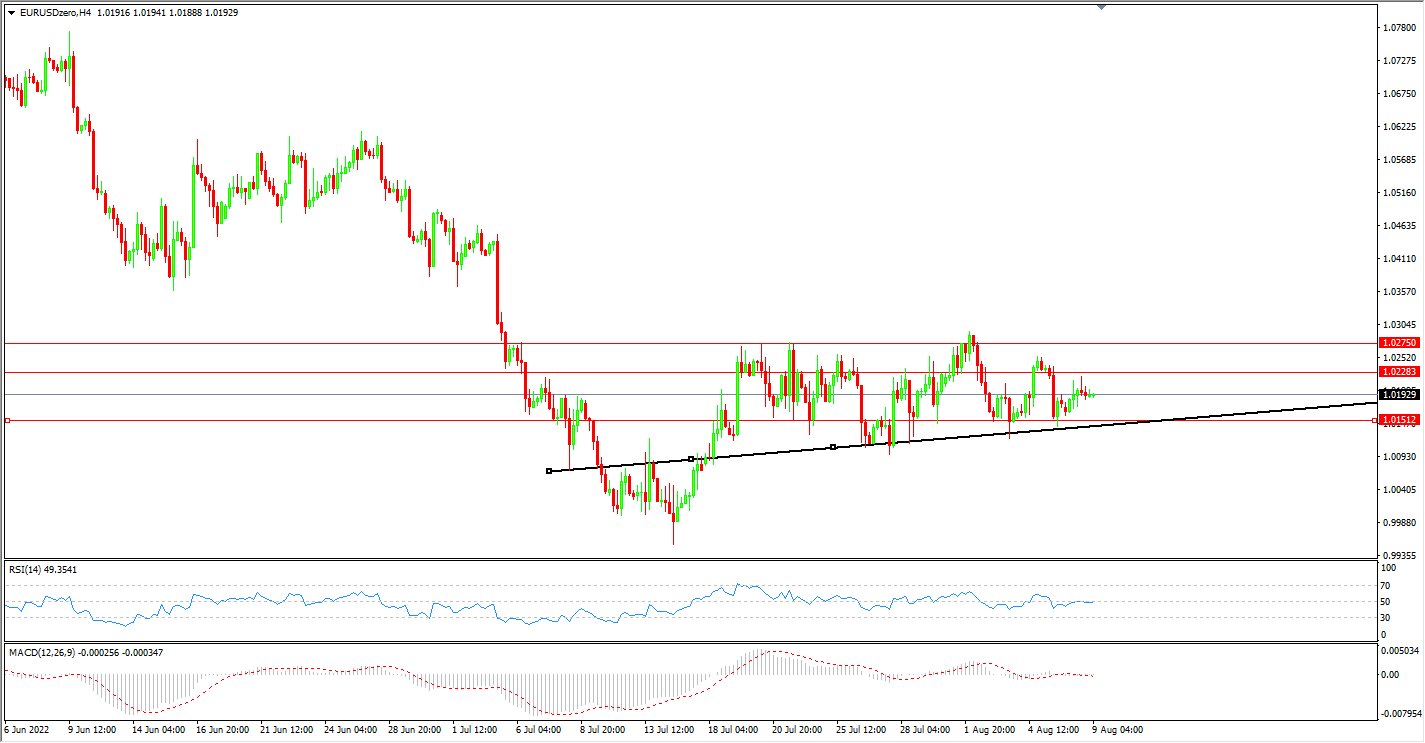
Task: Click the RSI scale value 100
Action: (1389, 570)
